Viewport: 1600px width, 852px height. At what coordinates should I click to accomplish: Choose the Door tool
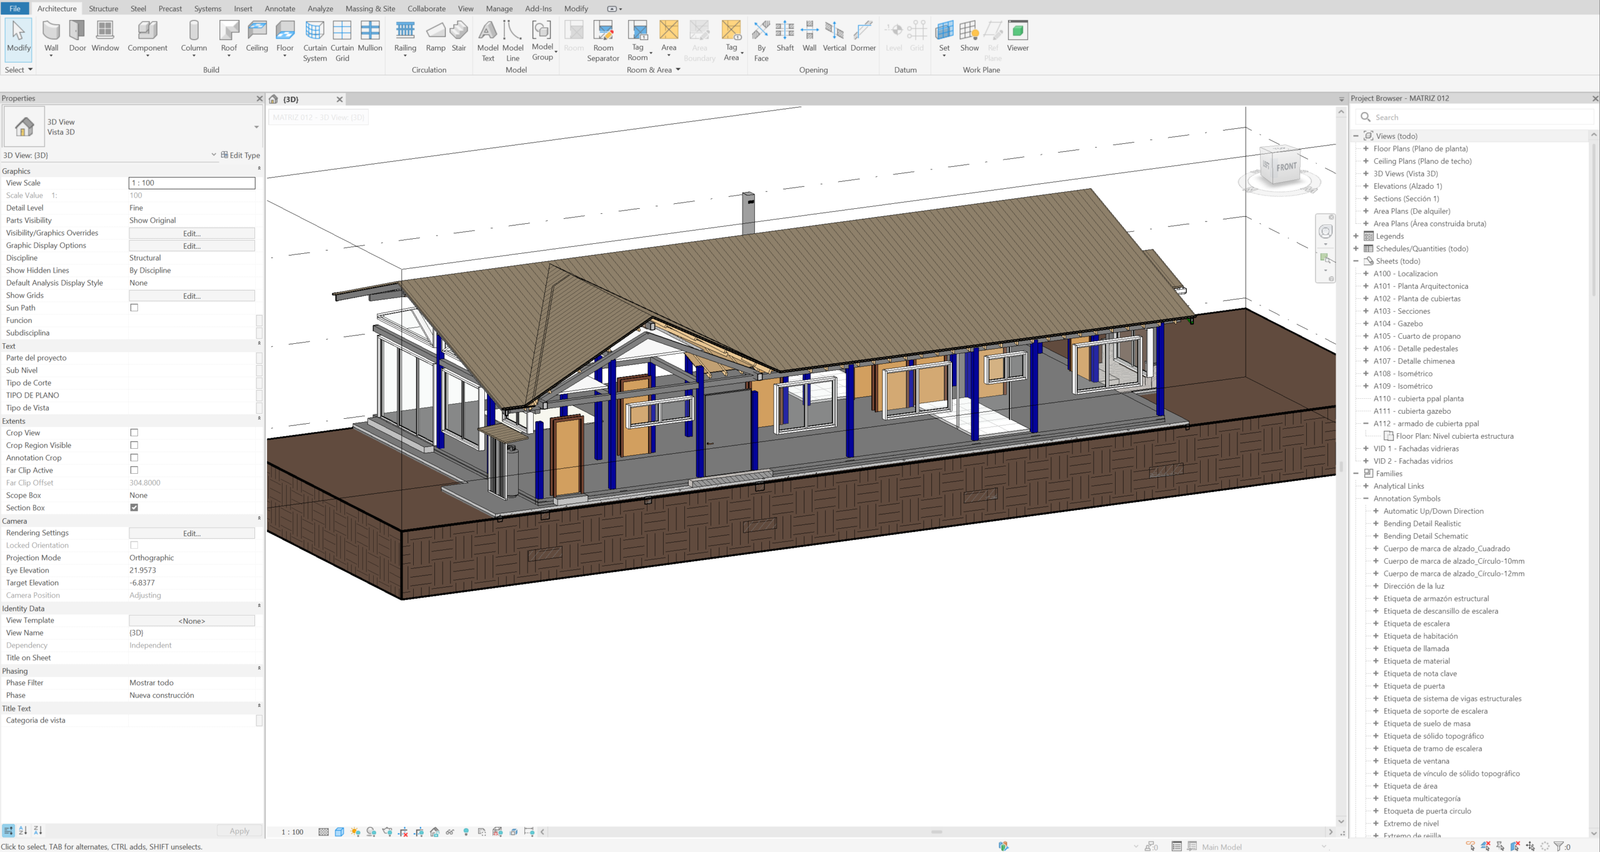77,36
